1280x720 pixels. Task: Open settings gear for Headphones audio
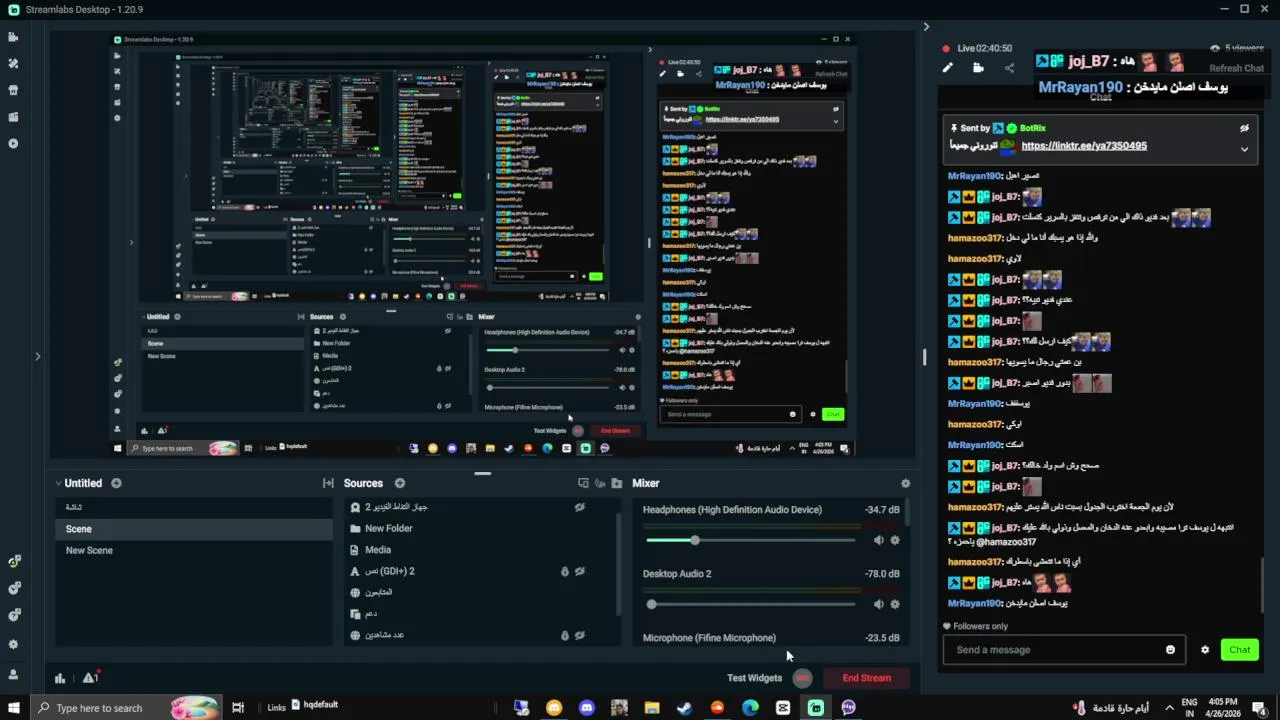[895, 540]
